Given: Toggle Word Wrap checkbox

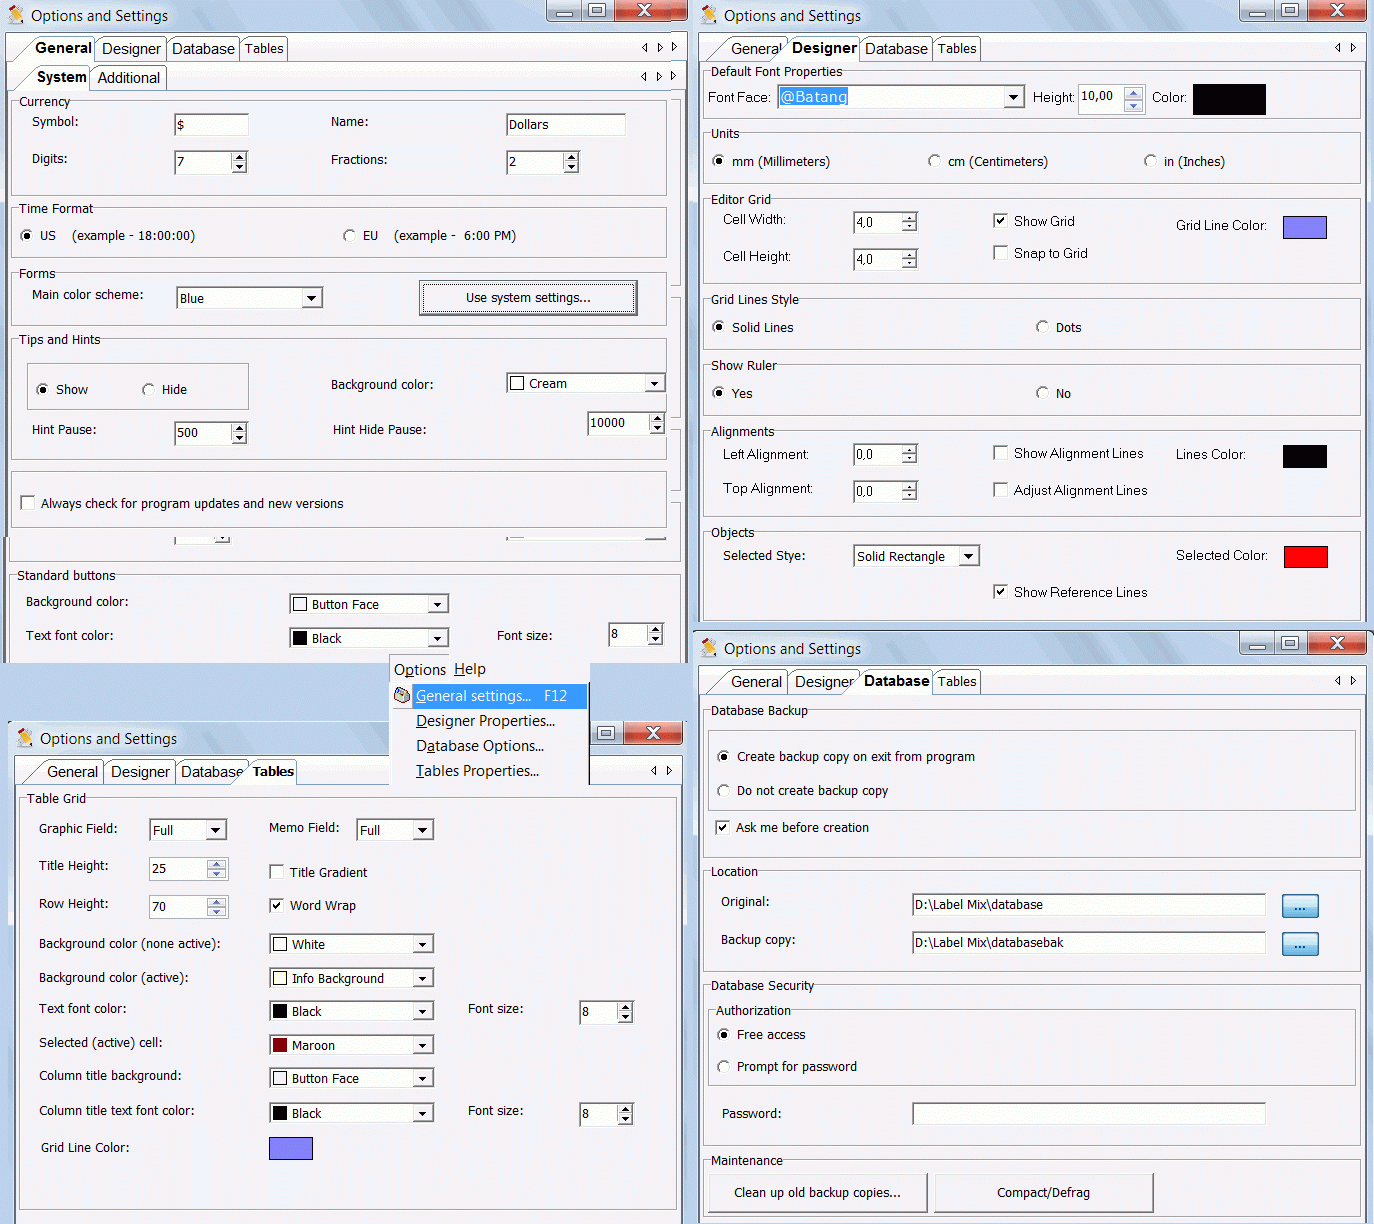Looking at the screenshot, I should click(277, 905).
